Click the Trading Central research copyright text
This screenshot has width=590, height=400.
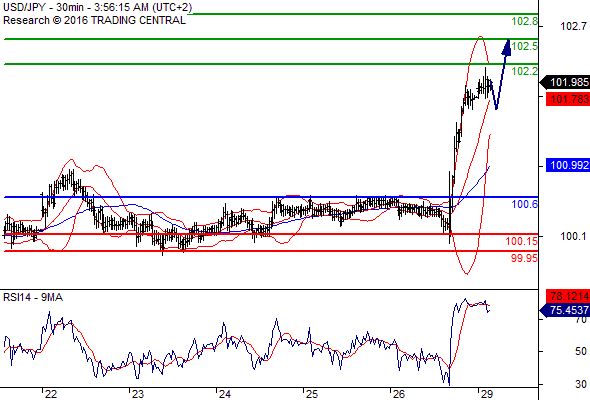coord(94,20)
